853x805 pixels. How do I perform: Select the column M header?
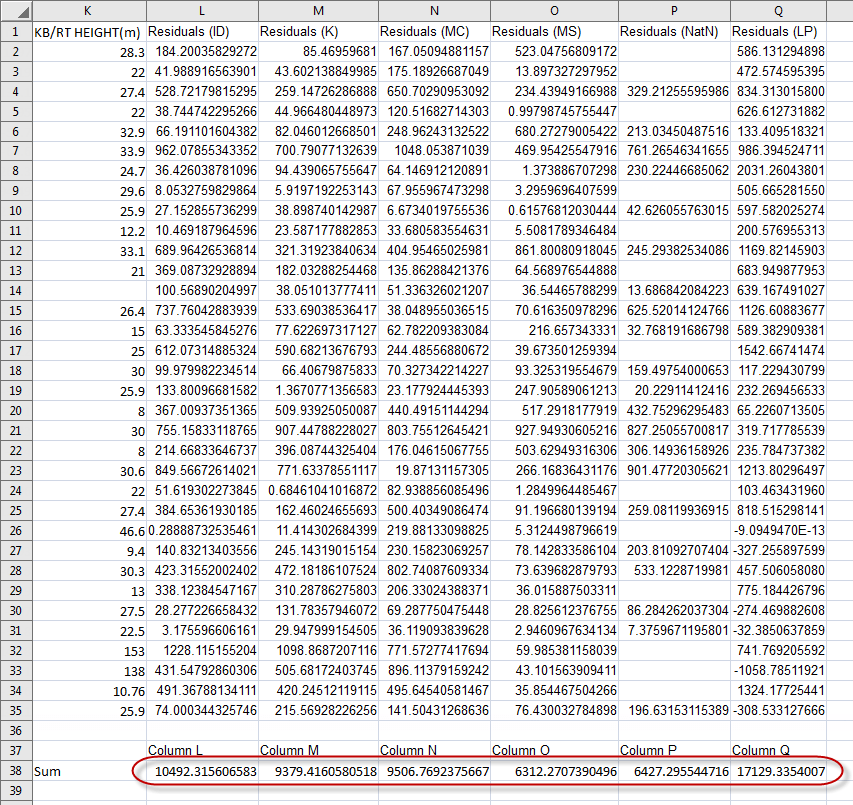click(318, 10)
